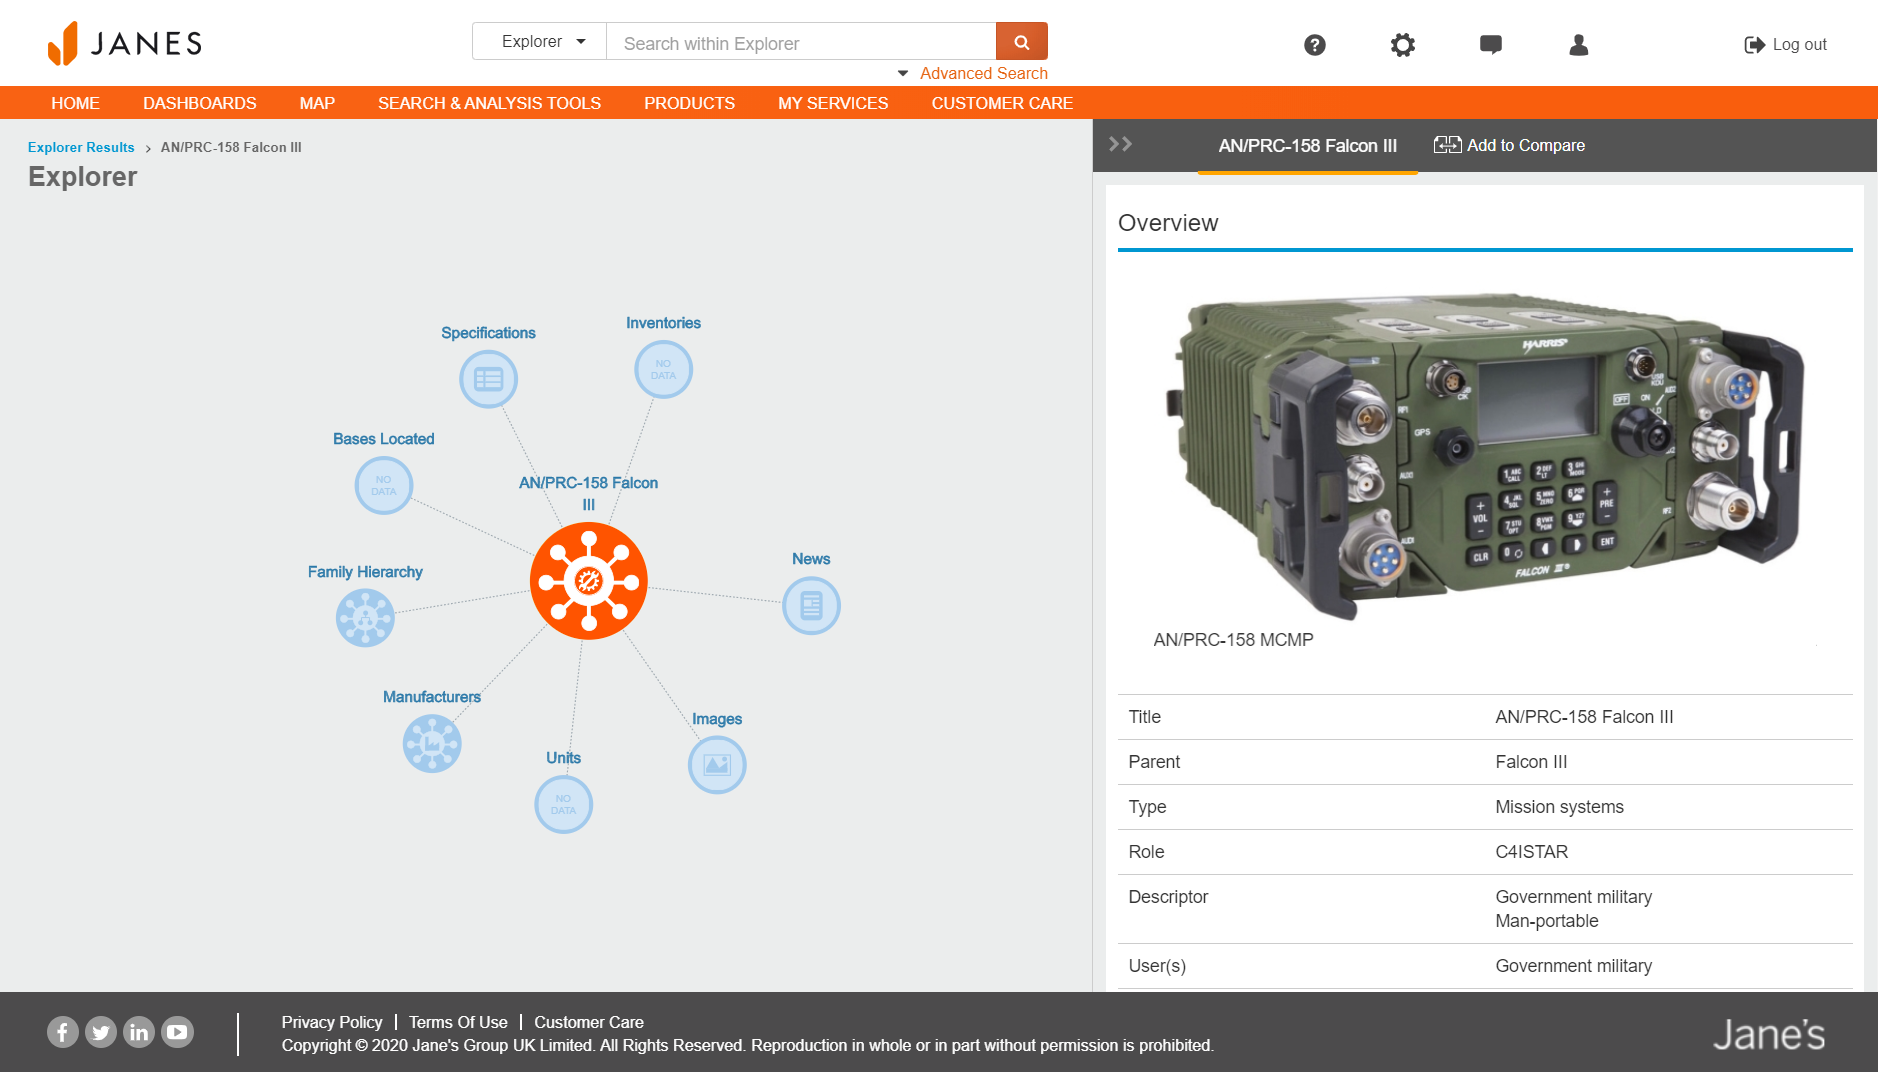Screen dimensions: 1878x1072
Task: Click the AN/PRC-158 MCMP image caption
Action: (x=1233, y=640)
